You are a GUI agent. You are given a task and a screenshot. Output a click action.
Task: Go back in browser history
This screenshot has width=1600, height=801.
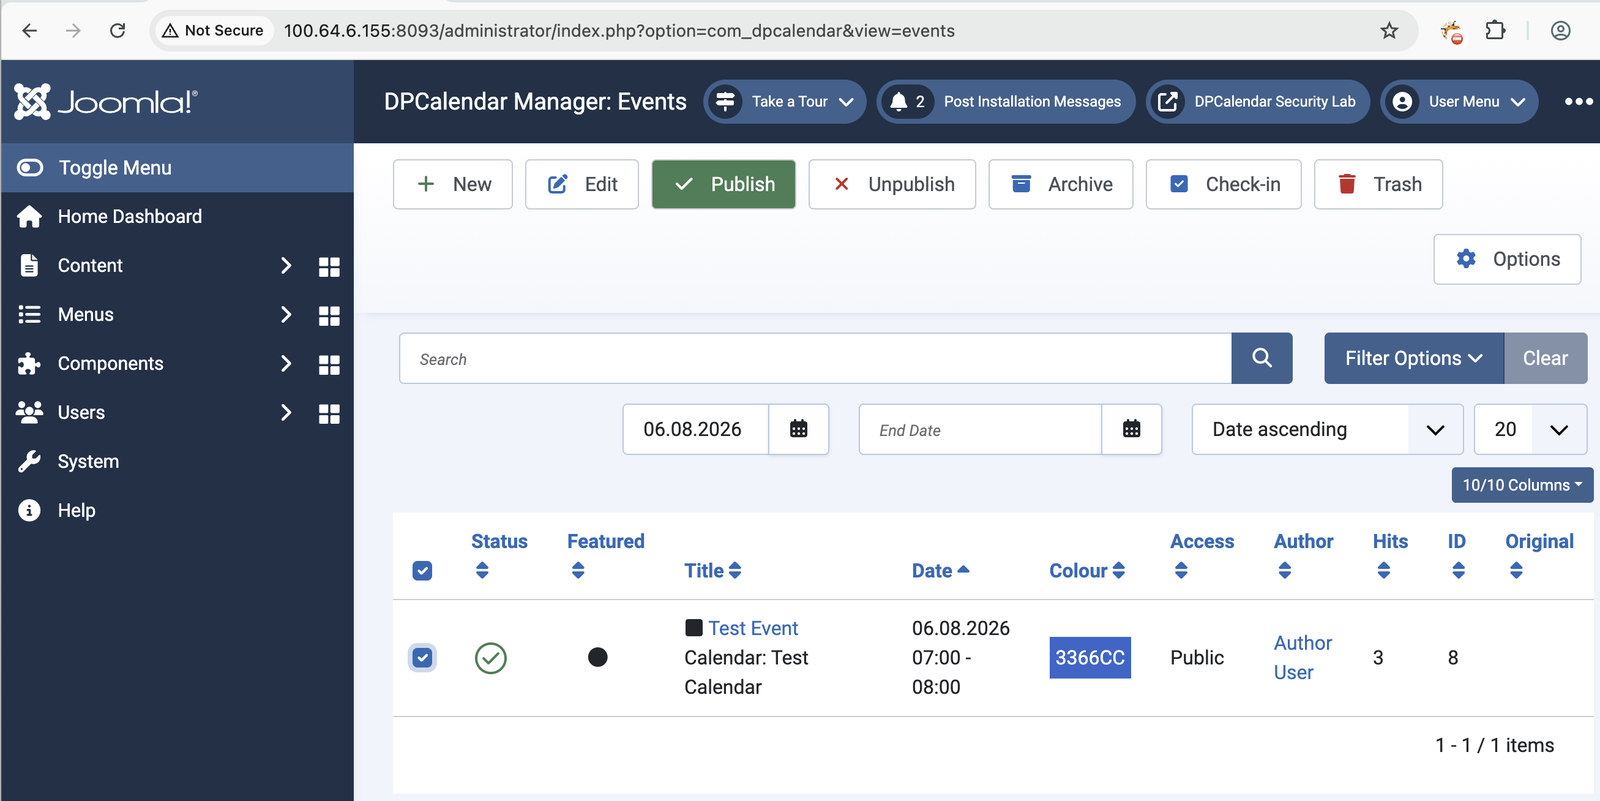(x=30, y=31)
